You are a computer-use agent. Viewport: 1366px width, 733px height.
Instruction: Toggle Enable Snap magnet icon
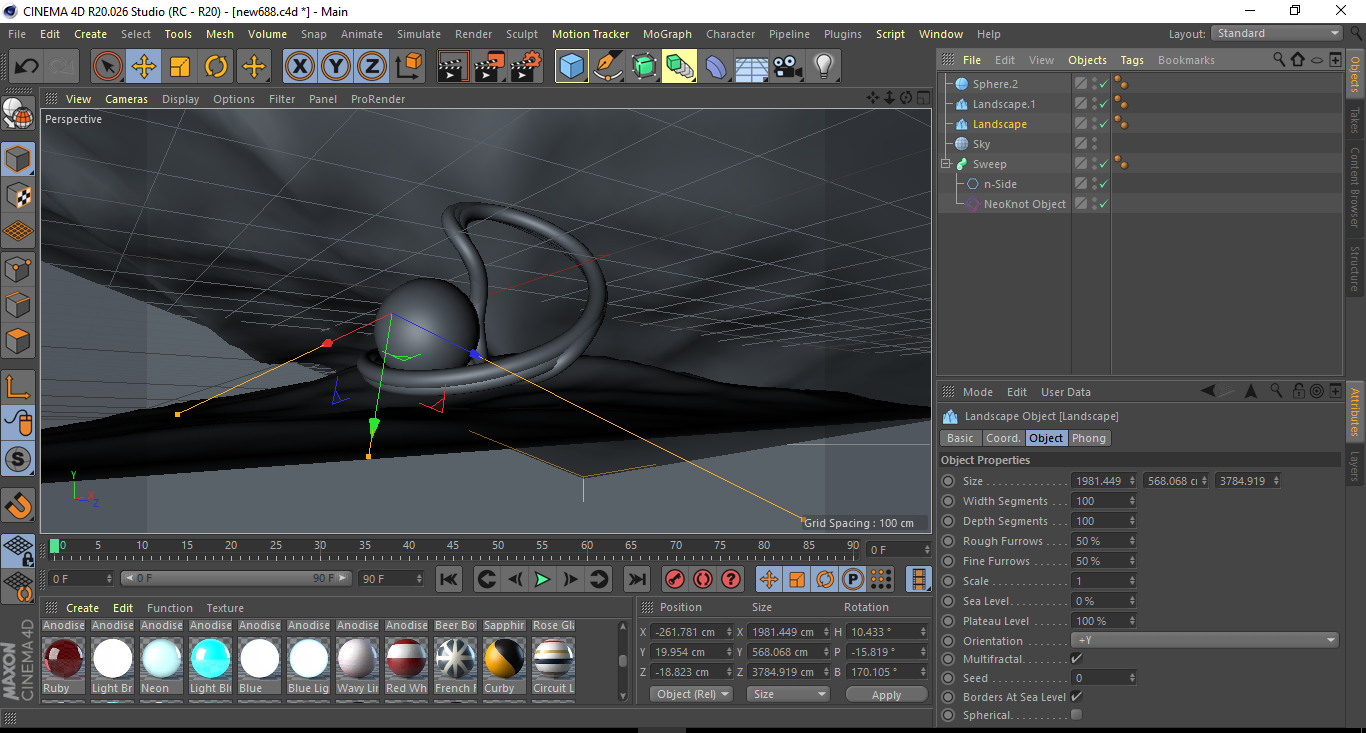coord(18,506)
